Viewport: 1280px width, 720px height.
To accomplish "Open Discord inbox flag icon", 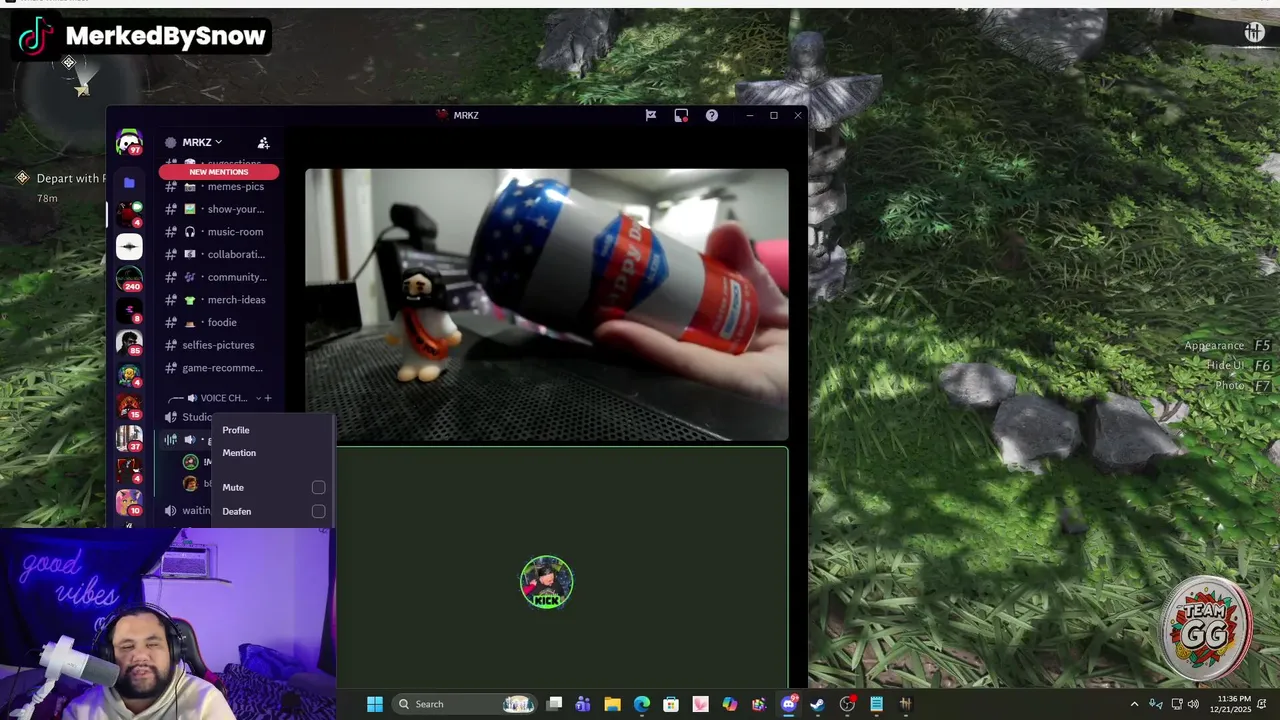I will point(651,115).
